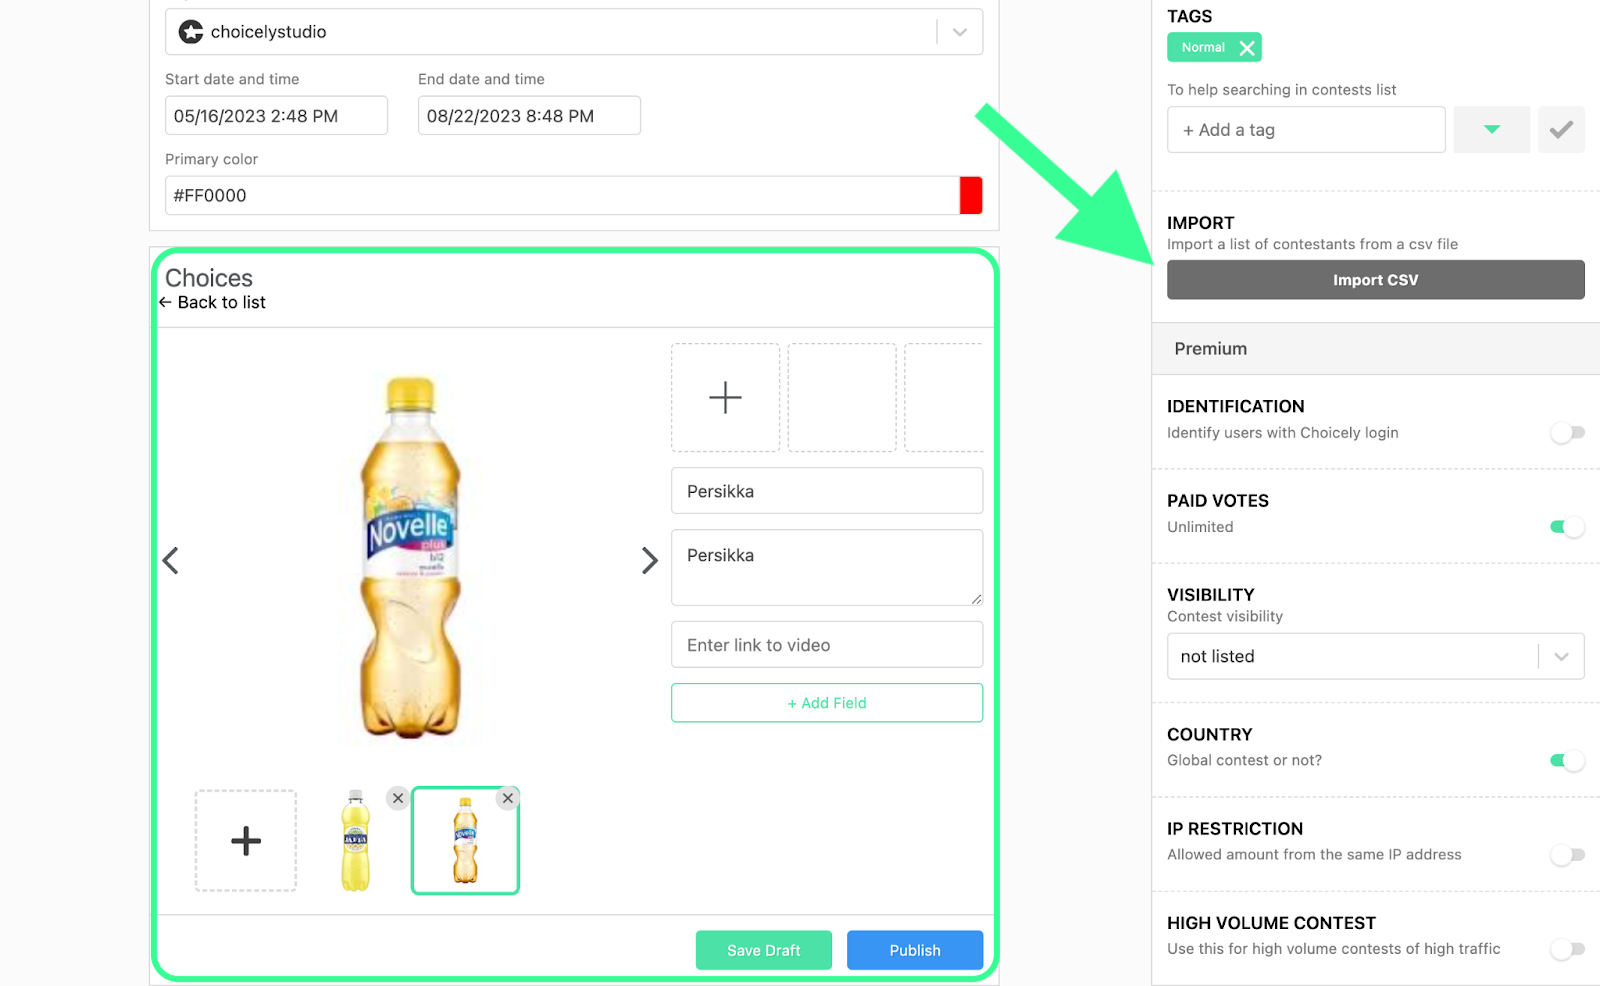Viewport: 1600px width, 986px height.
Task: Add new choice with plus thumbnail
Action: click(x=246, y=840)
